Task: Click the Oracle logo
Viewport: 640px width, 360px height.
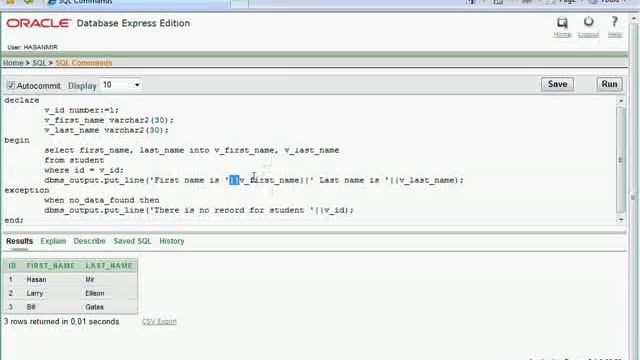Action: click(38, 23)
